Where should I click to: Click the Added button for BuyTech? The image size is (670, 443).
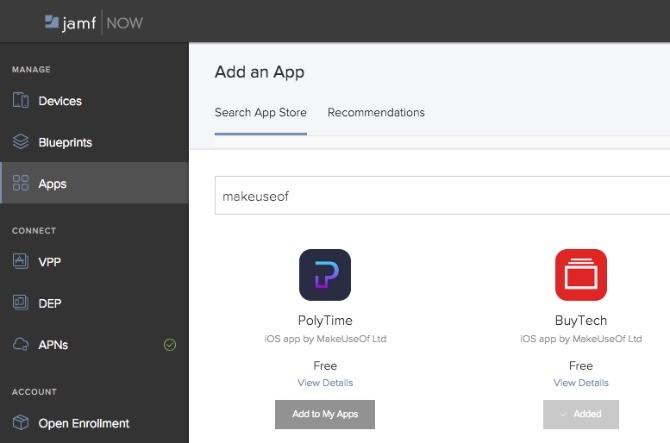[x=581, y=414]
